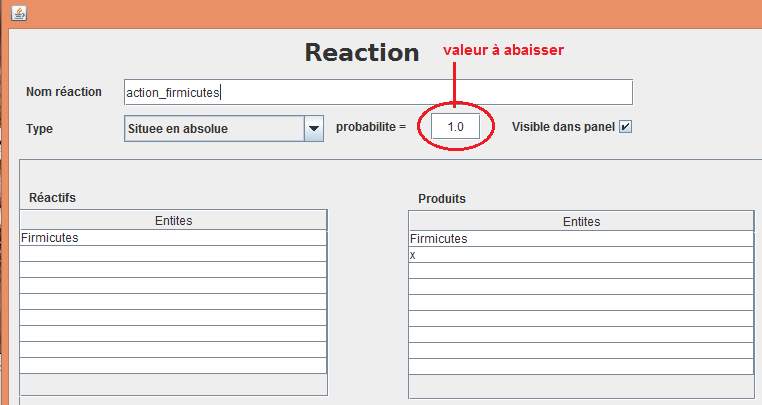This screenshot has height=405, width=762.
Task: Select first empty row under Firmicutes in Réactifs
Action: [x=174, y=254]
